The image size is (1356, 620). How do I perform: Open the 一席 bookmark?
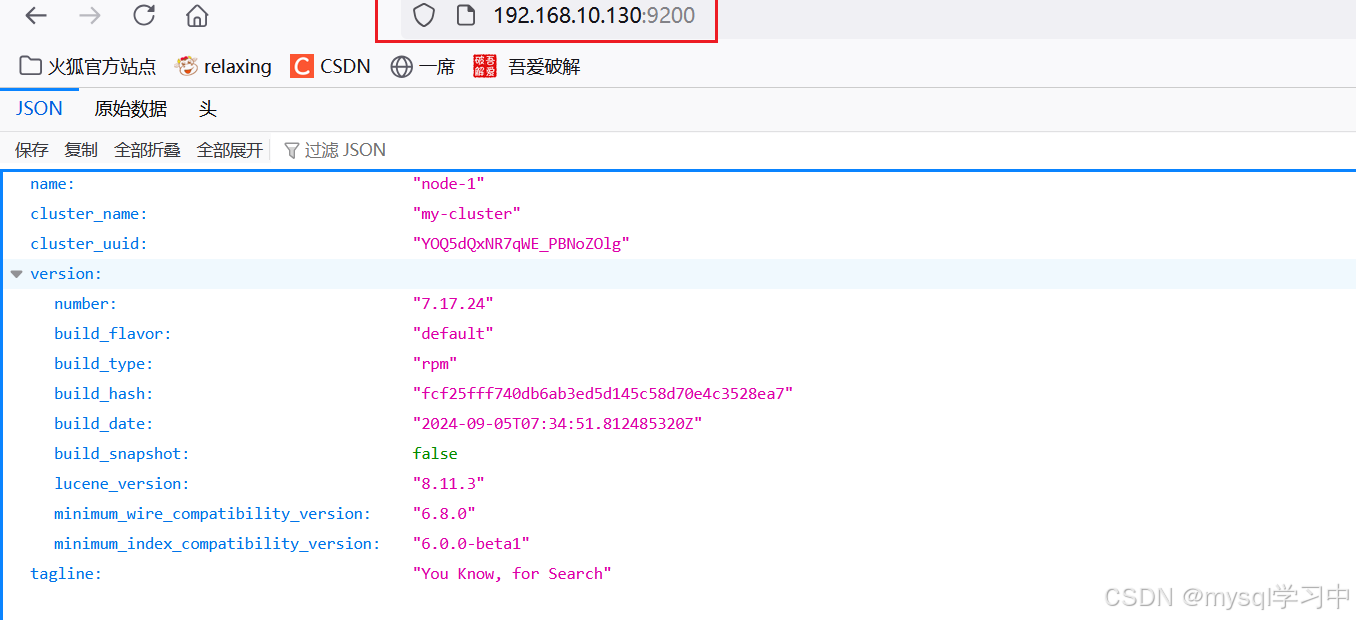[x=422, y=67]
